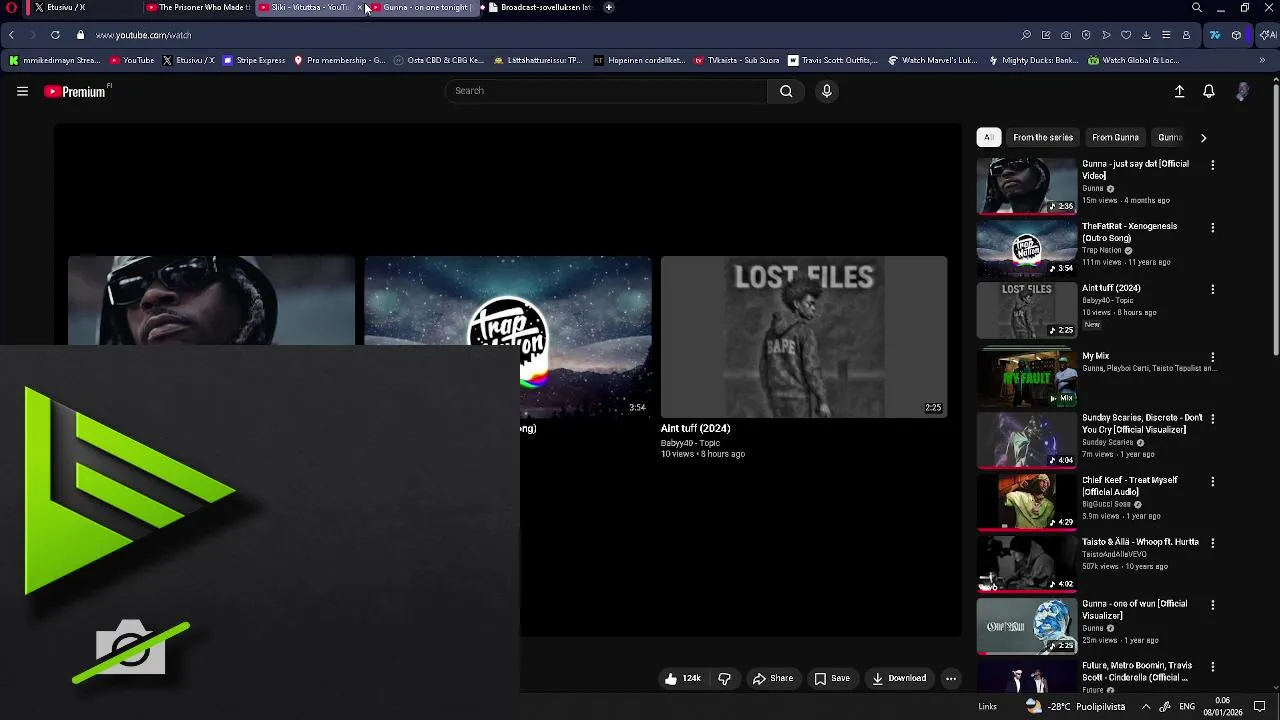Click the search magnifier button
This screenshot has height=720, width=1280.
click(x=786, y=91)
